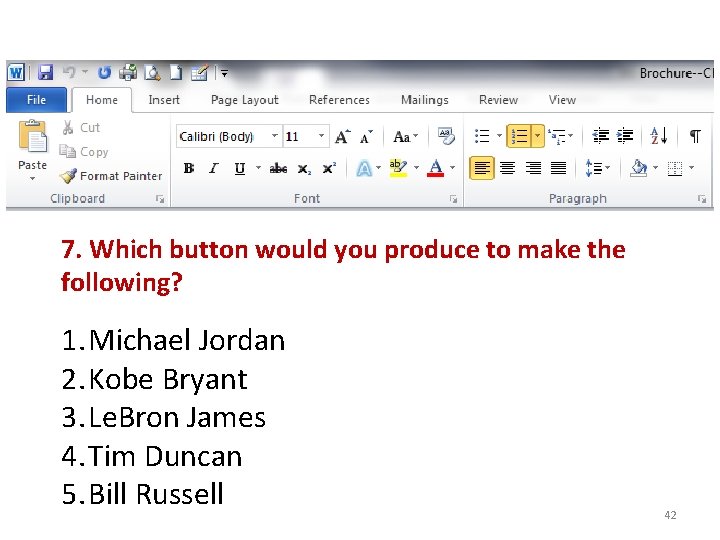Open the Font dialog launcher

click(x=454, y=199)
